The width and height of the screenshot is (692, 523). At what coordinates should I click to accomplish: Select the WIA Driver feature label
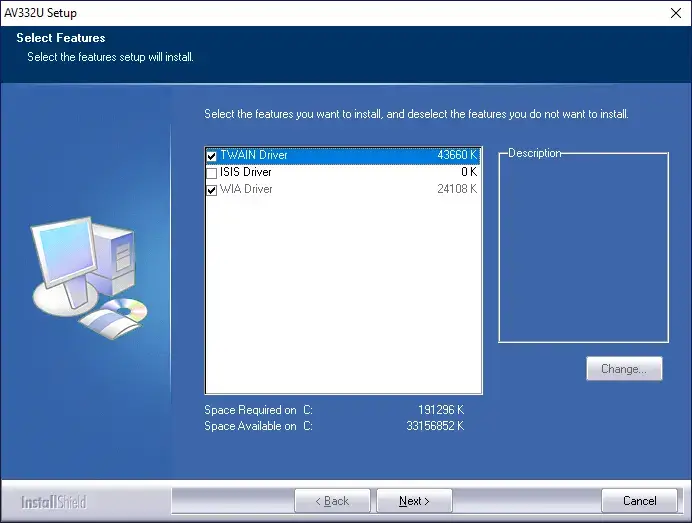point(246,190)
